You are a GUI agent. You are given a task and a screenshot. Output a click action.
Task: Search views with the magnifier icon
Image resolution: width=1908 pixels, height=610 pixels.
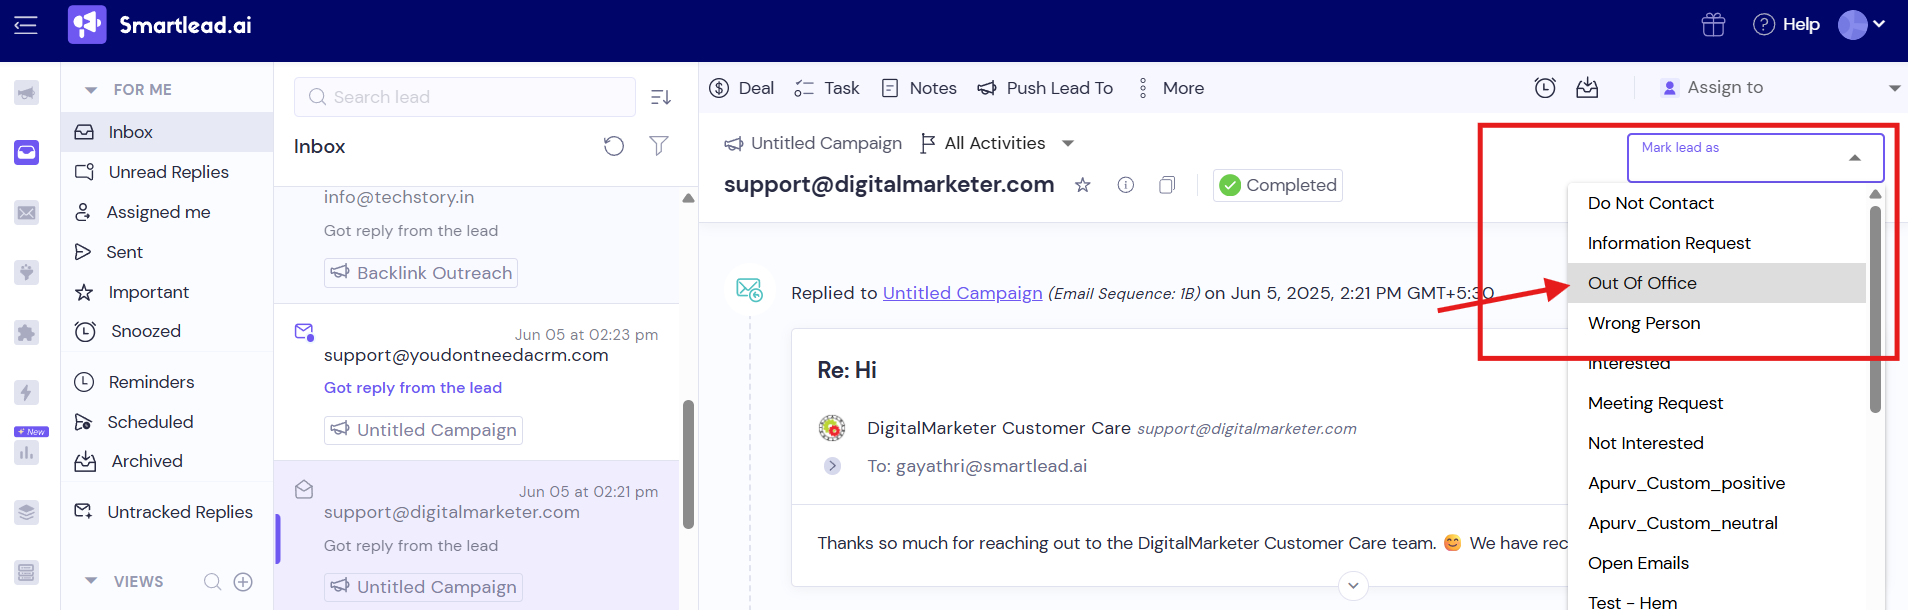(212, 582)
